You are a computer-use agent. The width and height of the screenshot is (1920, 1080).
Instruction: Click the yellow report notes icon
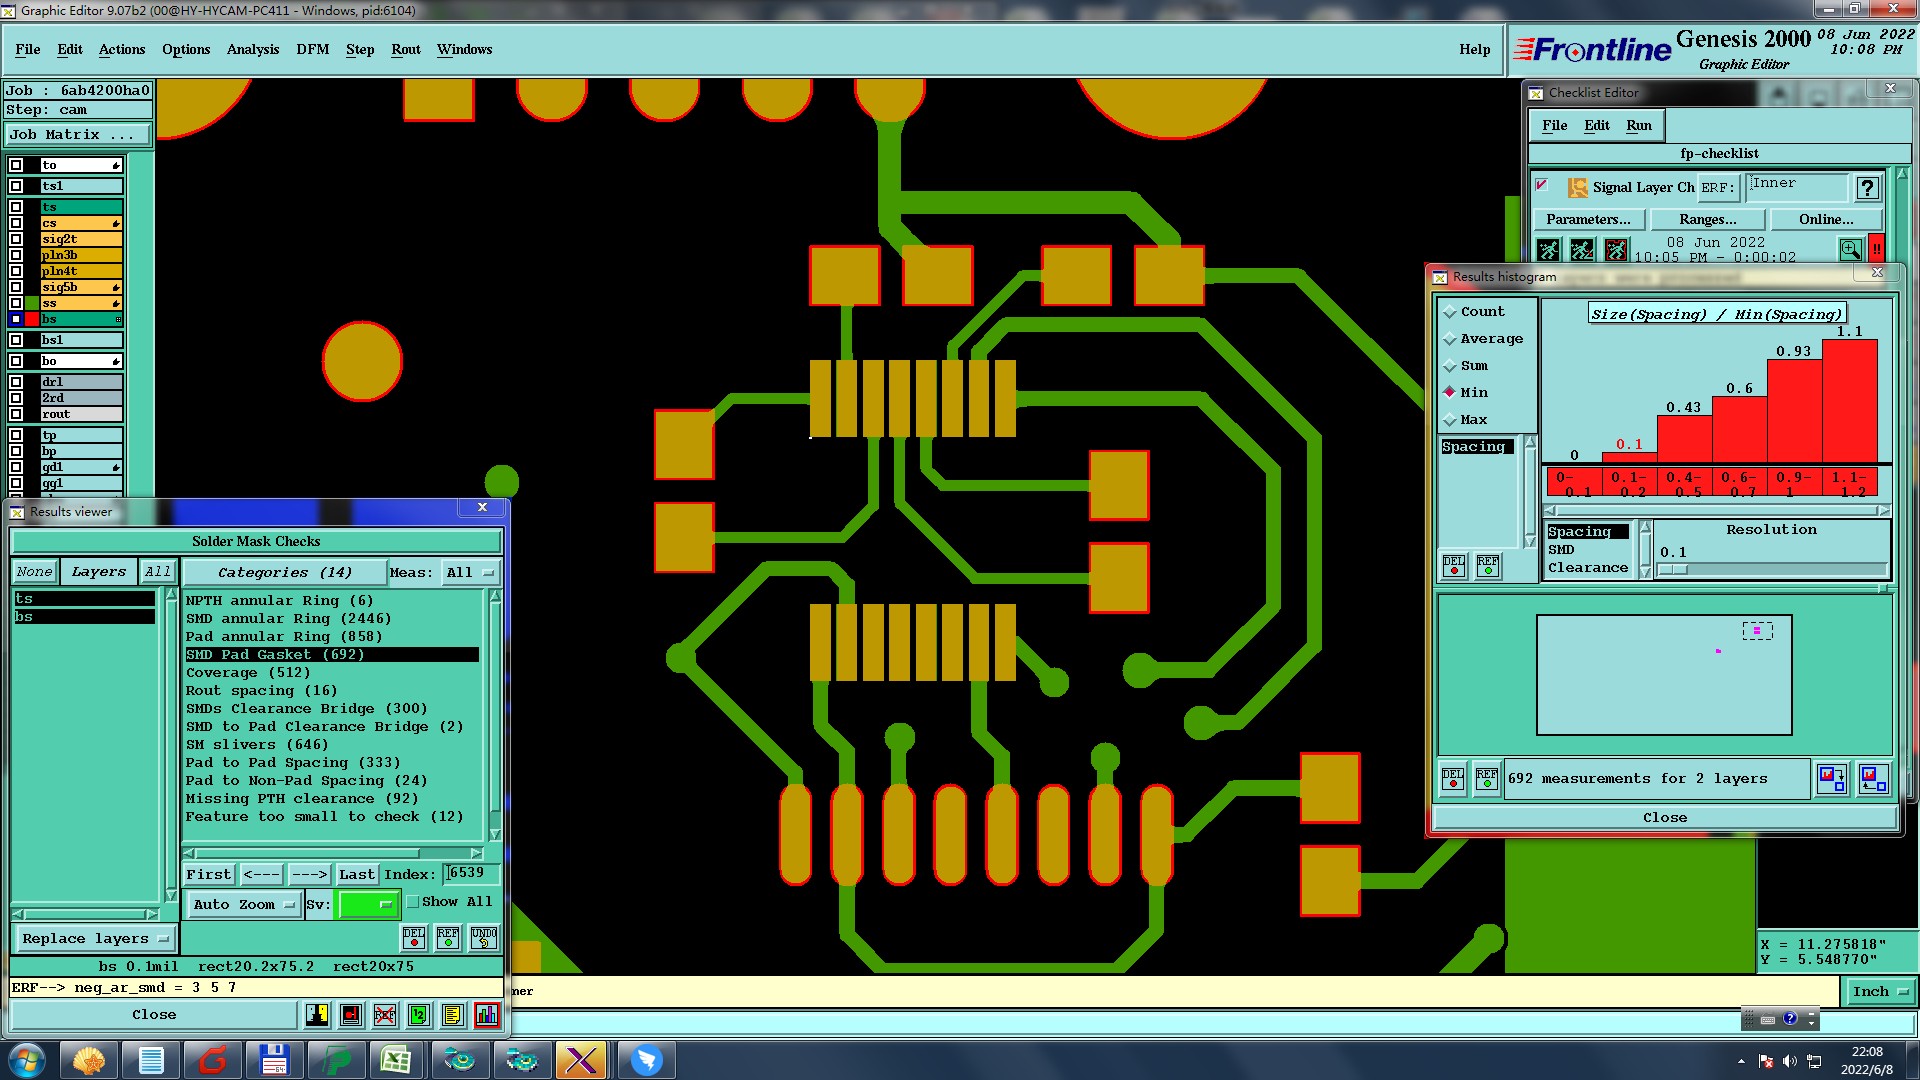click(452, 1015)
